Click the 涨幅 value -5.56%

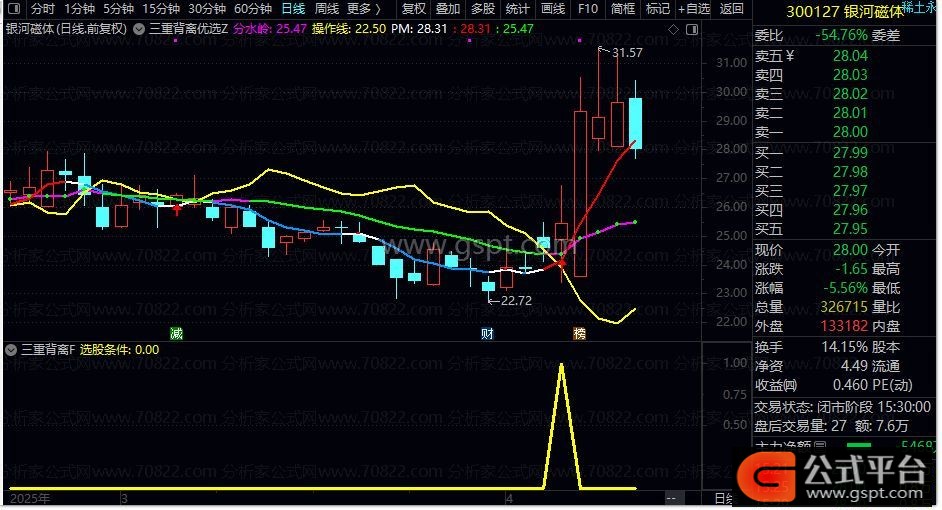click(846, 288)
